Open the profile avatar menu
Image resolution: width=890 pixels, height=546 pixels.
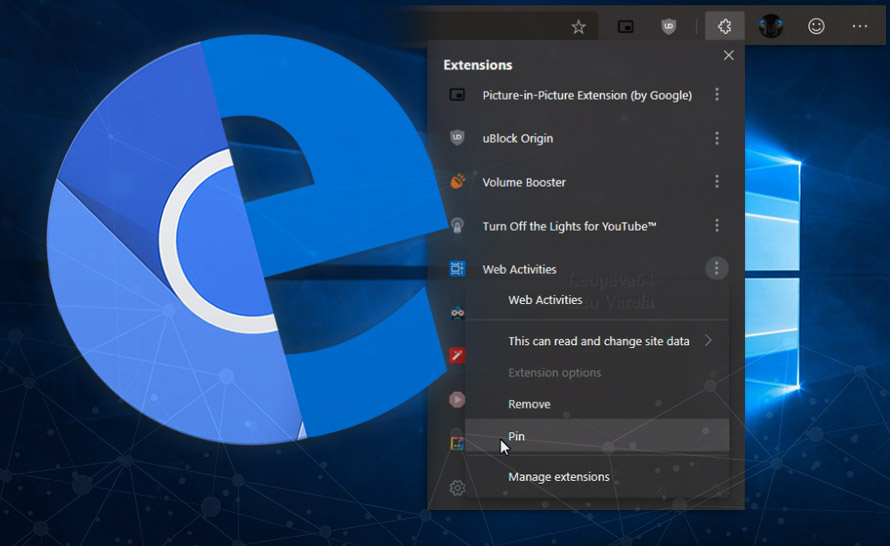pos(771,26)
